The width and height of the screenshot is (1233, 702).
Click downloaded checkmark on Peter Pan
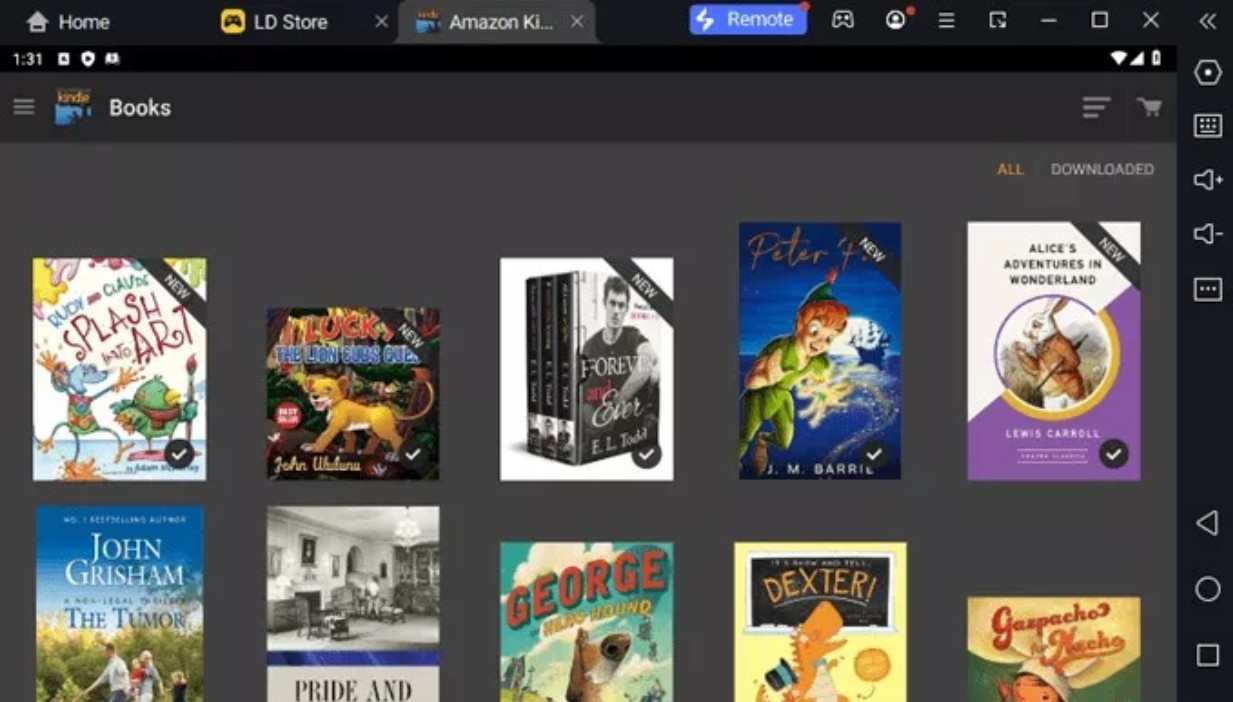(874, 454)
